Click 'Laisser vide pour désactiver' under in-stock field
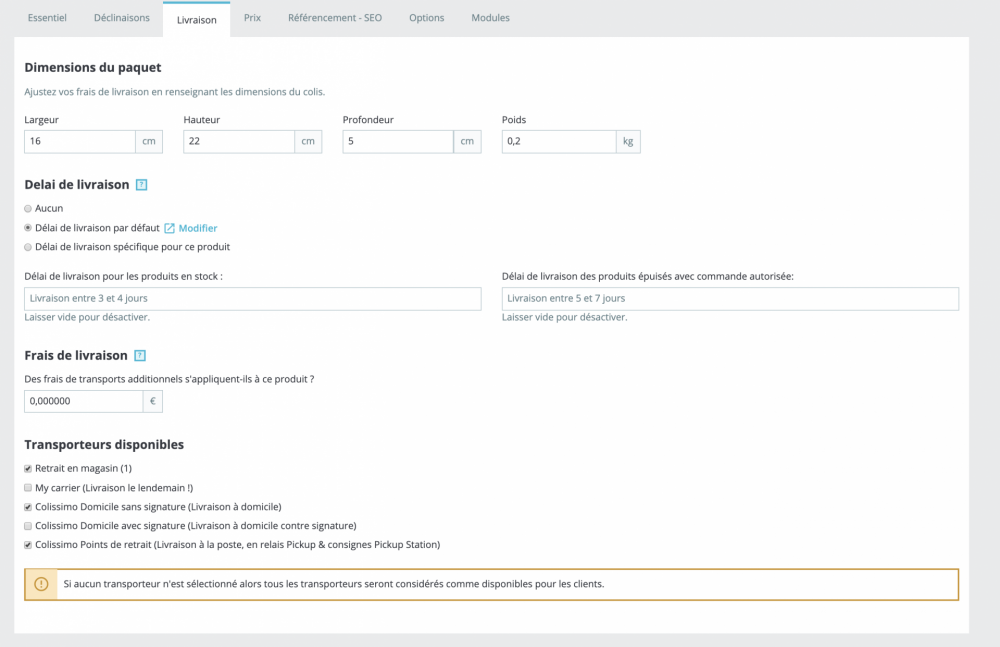This screenshot has height=647, width=1000. tap(87, 317)
